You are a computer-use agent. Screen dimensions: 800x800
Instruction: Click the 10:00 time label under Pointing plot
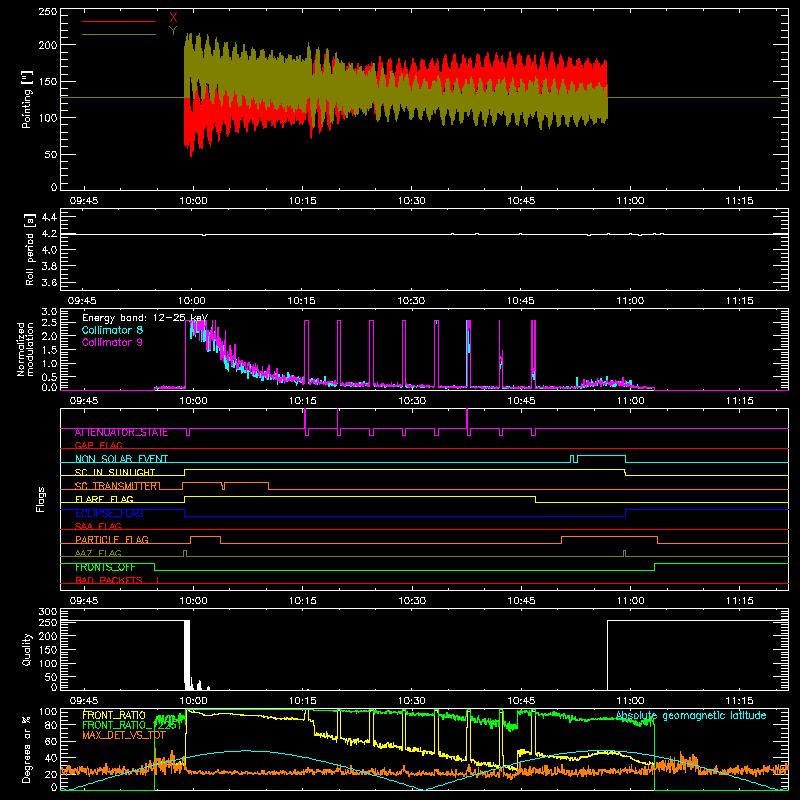point(193,201)
